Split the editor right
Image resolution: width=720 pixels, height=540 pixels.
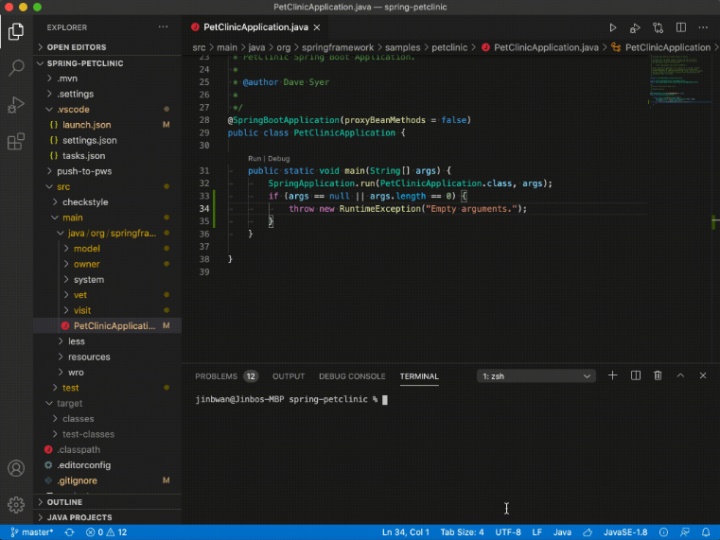coord(681,28)
